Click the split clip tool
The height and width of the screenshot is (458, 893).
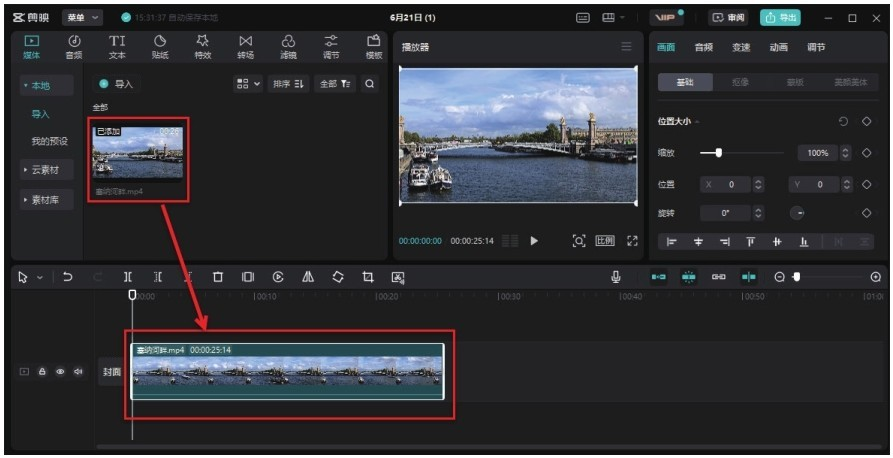click(128, 277)
